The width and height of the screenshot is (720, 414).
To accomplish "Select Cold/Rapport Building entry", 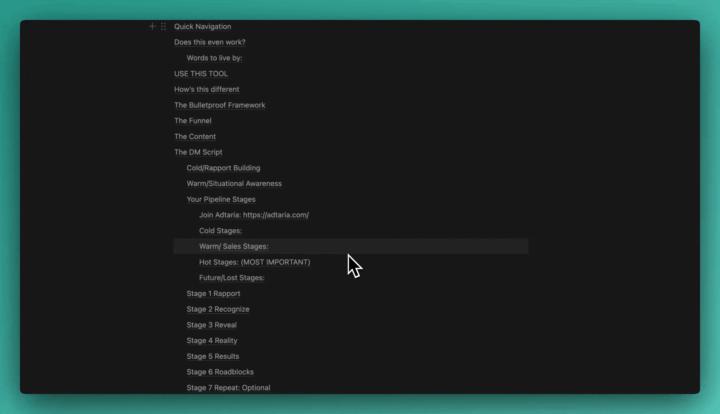I will pos(224,168).
